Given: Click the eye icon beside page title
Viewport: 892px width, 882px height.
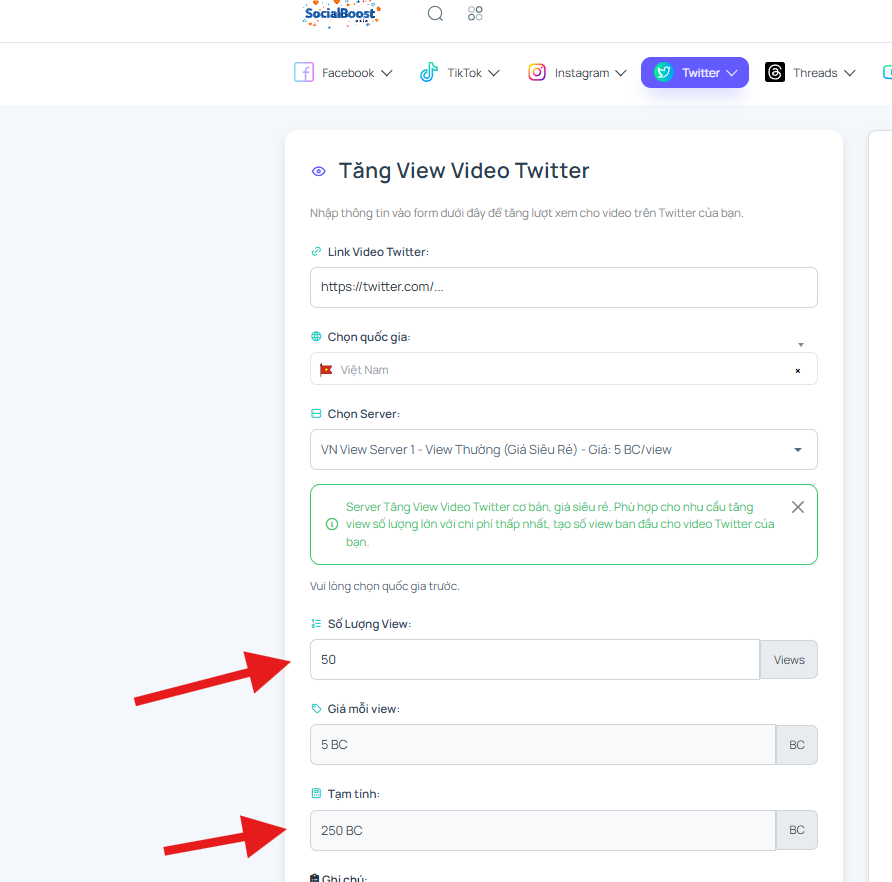Looking at the screenshot, I should point(319,171).
